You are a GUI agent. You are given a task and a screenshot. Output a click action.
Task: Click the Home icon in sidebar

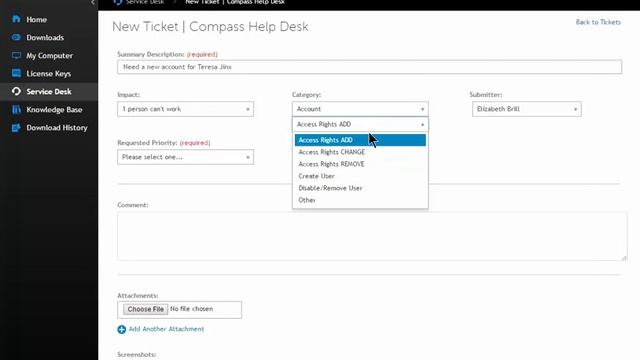[x=16, y=19]
